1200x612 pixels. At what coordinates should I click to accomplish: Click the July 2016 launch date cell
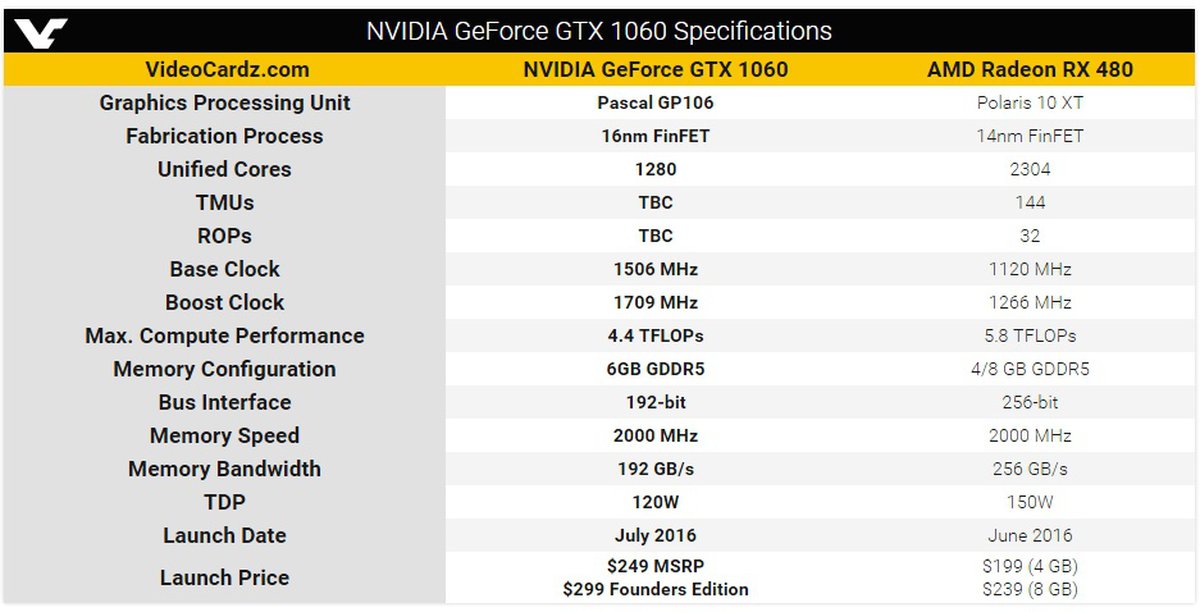(655, 535)
